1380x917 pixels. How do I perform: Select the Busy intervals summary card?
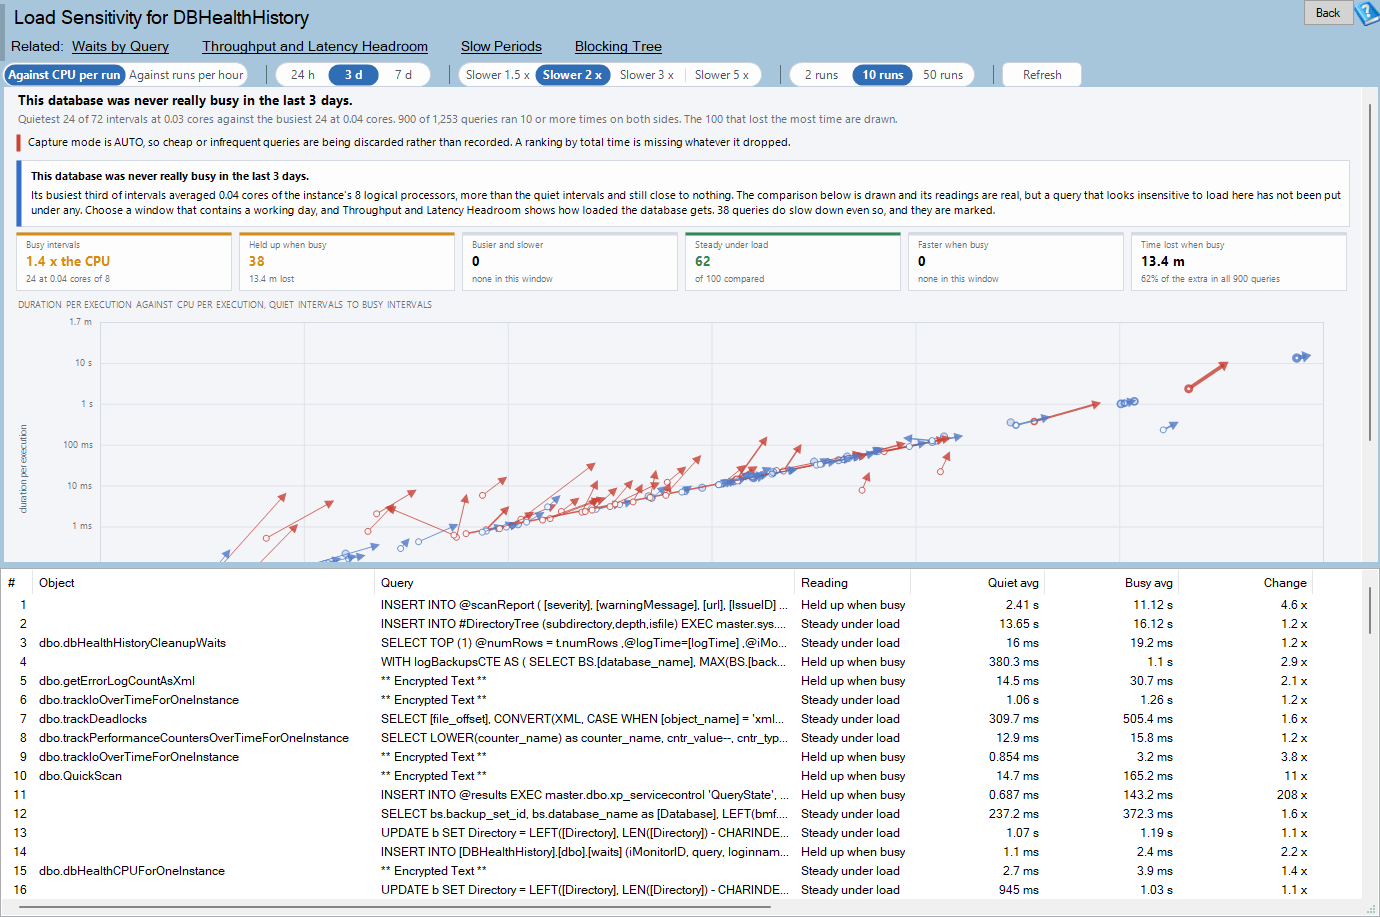[124, 262]
